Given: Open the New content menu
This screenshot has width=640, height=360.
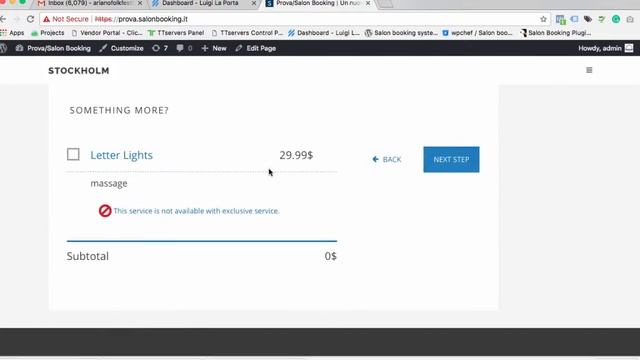Looking at the screenshot, I should (x=214, y=48).
